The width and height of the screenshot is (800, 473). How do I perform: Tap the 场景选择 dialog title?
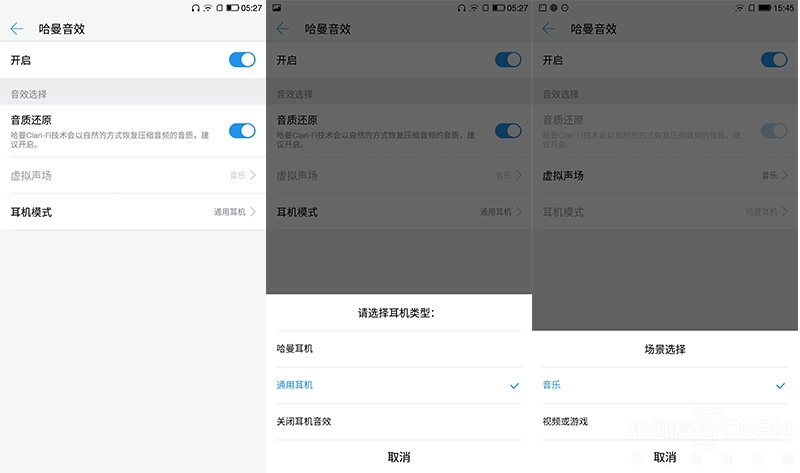click(x=665, y=350)
